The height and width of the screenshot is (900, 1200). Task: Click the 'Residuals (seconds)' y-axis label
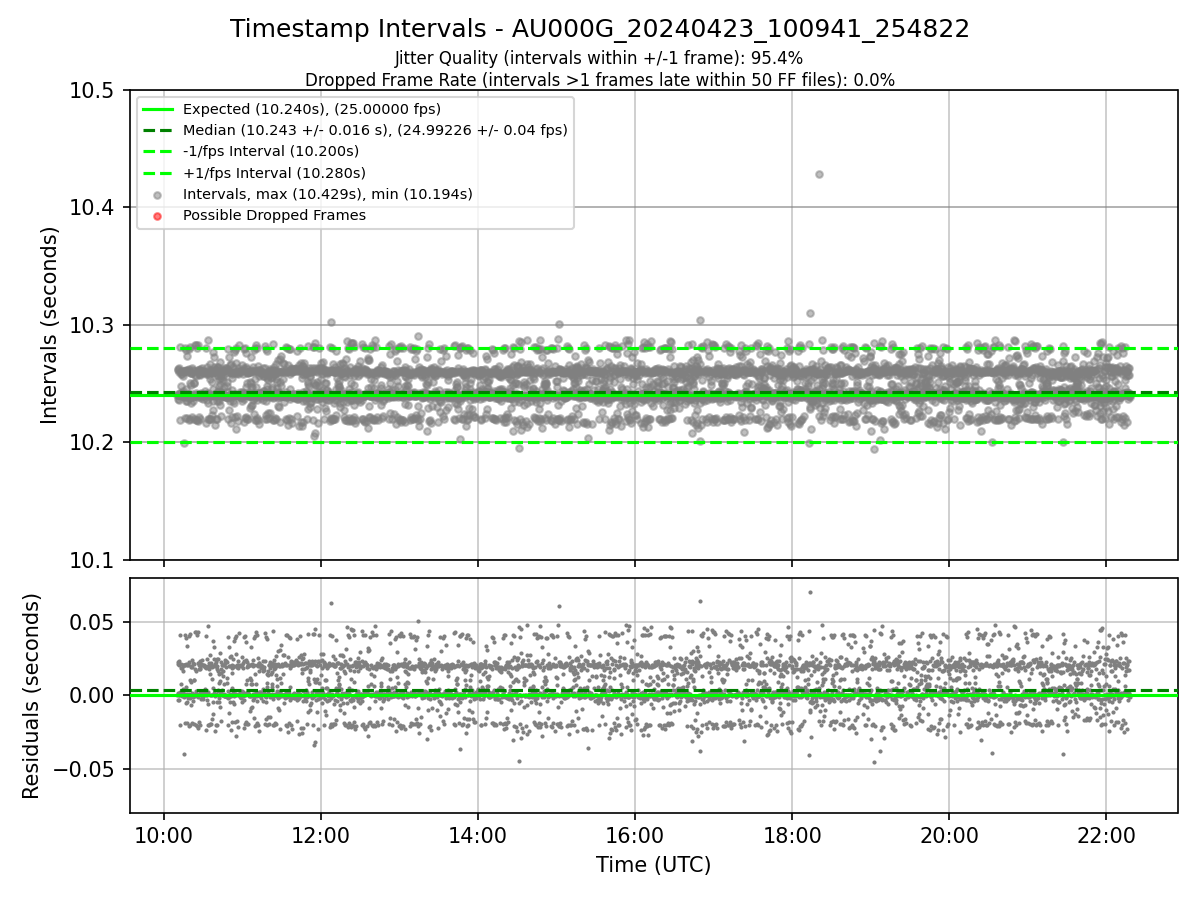[x=31, y=696]
